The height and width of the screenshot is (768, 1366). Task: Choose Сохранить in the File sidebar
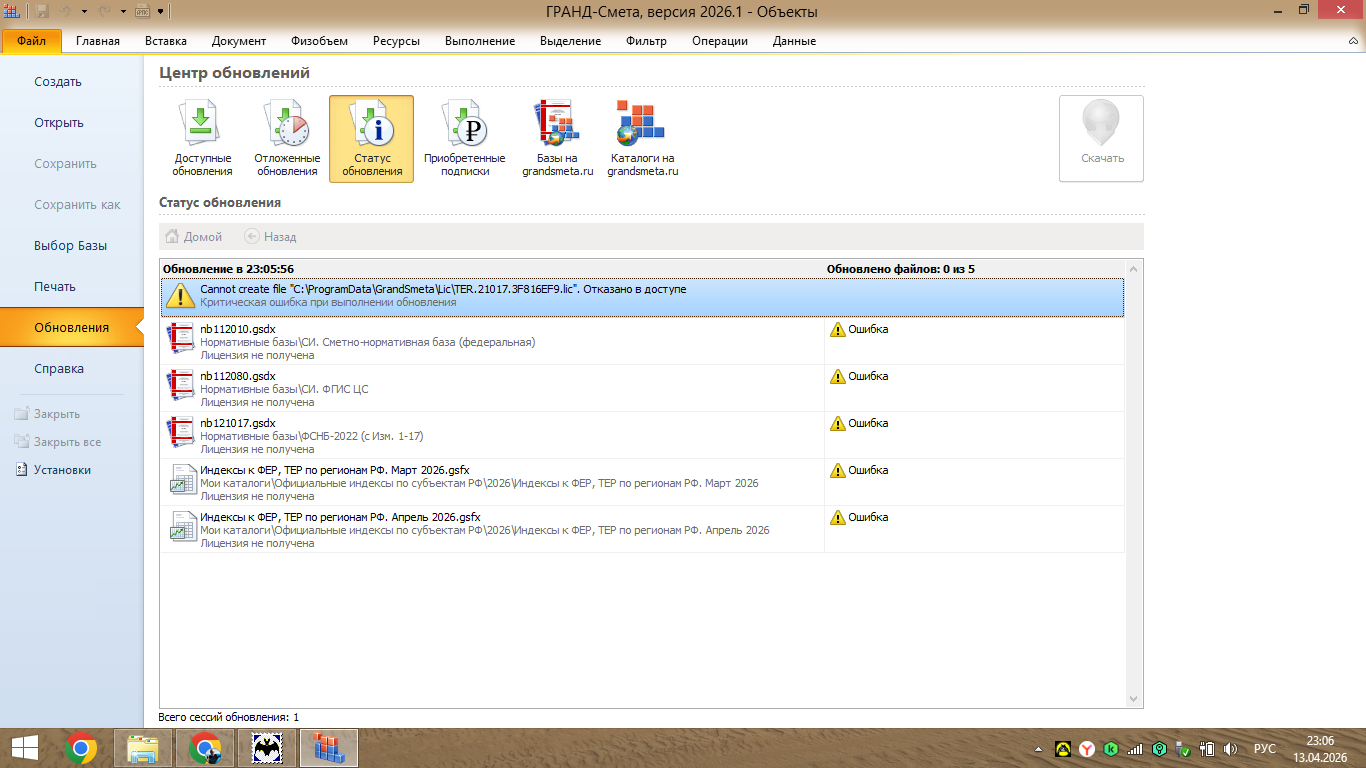point(65,164)
